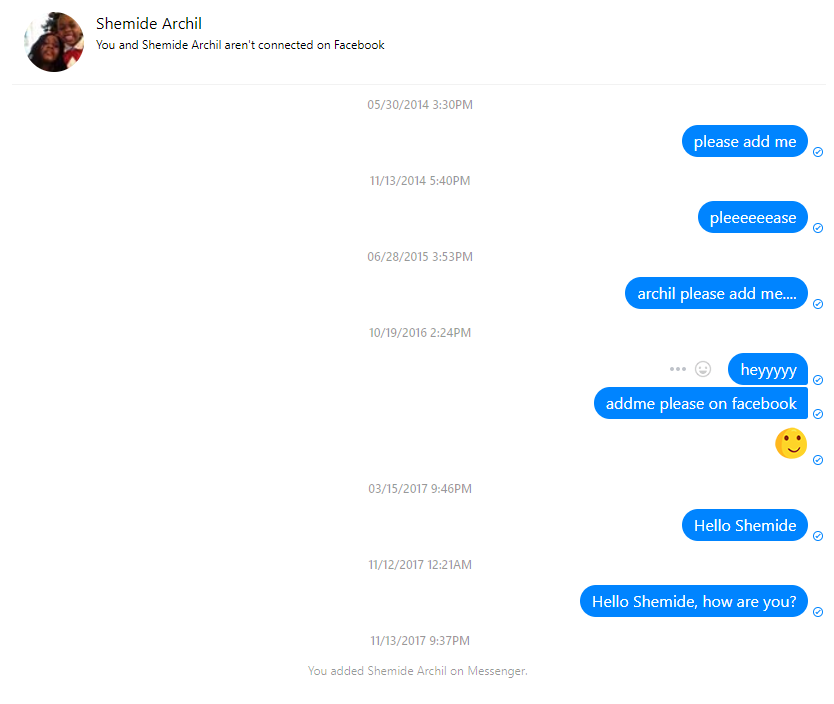Click delivery checkmark beside the smiley emoji
The image size is (834, 704).
[x=818, y=460]
